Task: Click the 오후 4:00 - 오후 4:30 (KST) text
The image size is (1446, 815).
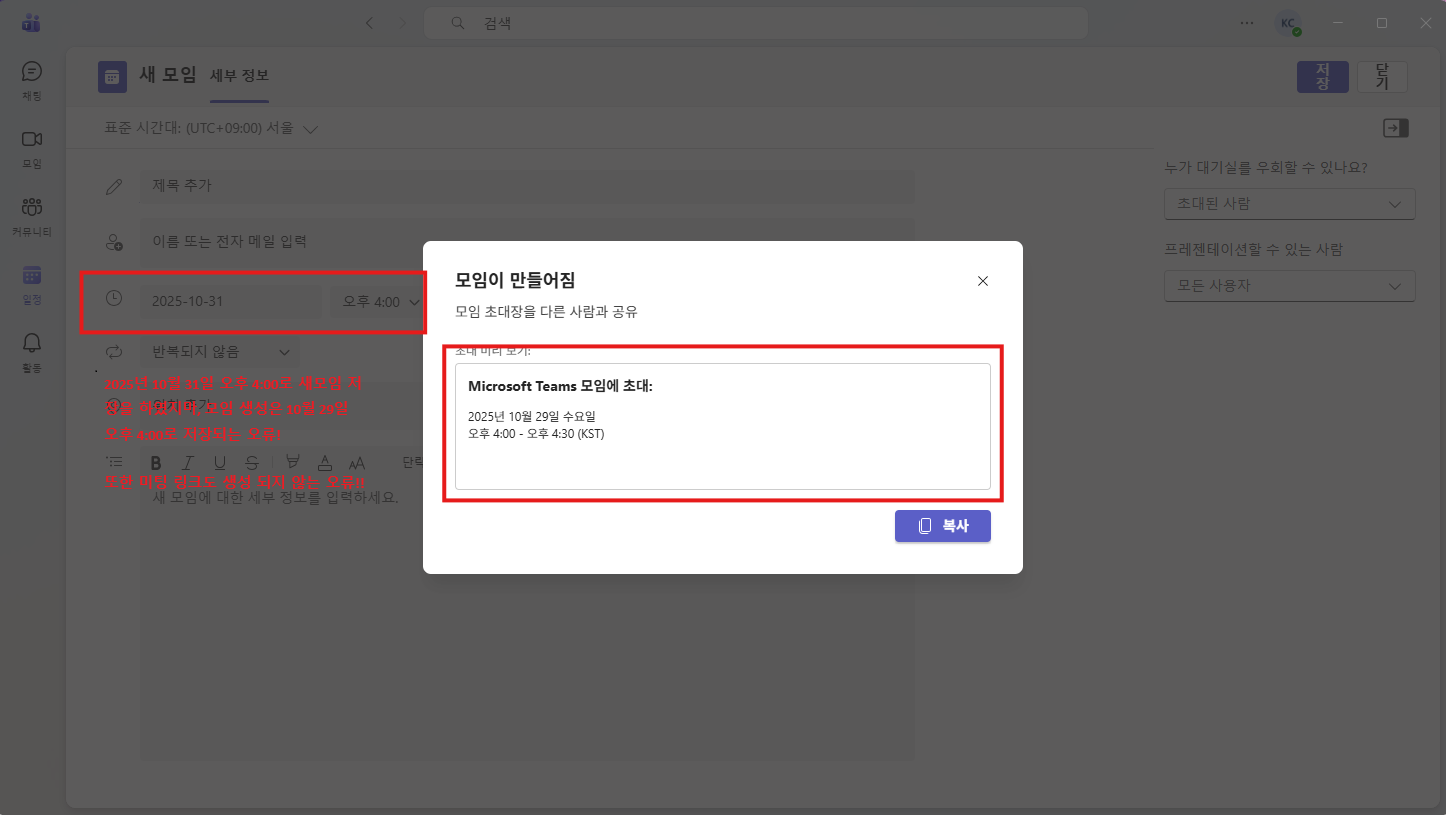Action: pyautogui.click(x=536, y=434)
